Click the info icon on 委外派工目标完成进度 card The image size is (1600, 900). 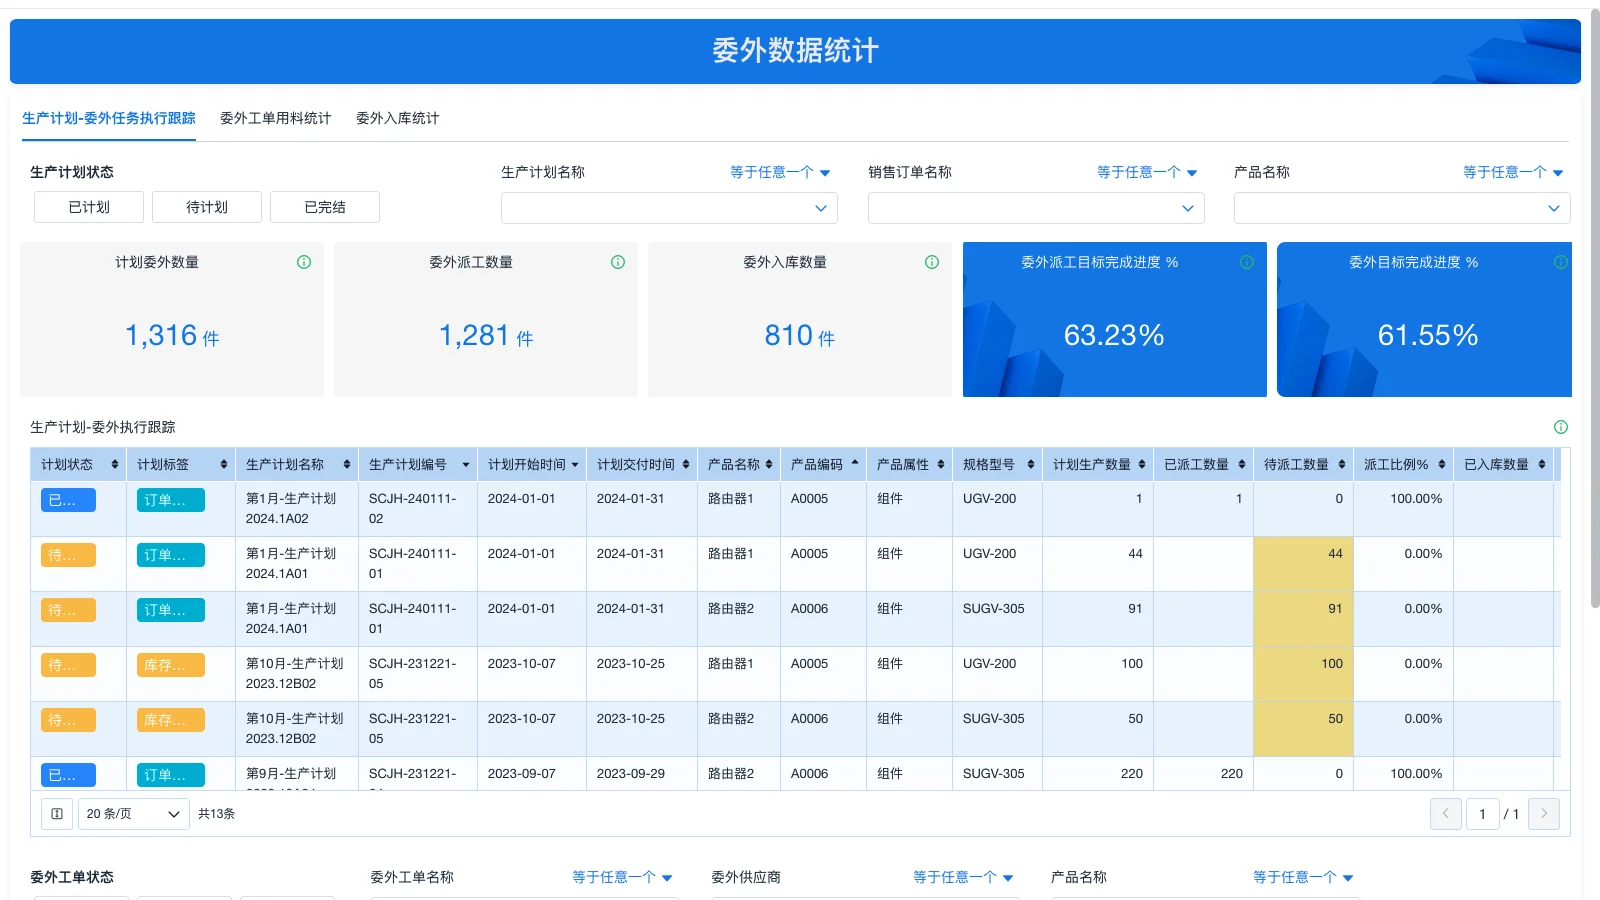(x=1247, y=262)
